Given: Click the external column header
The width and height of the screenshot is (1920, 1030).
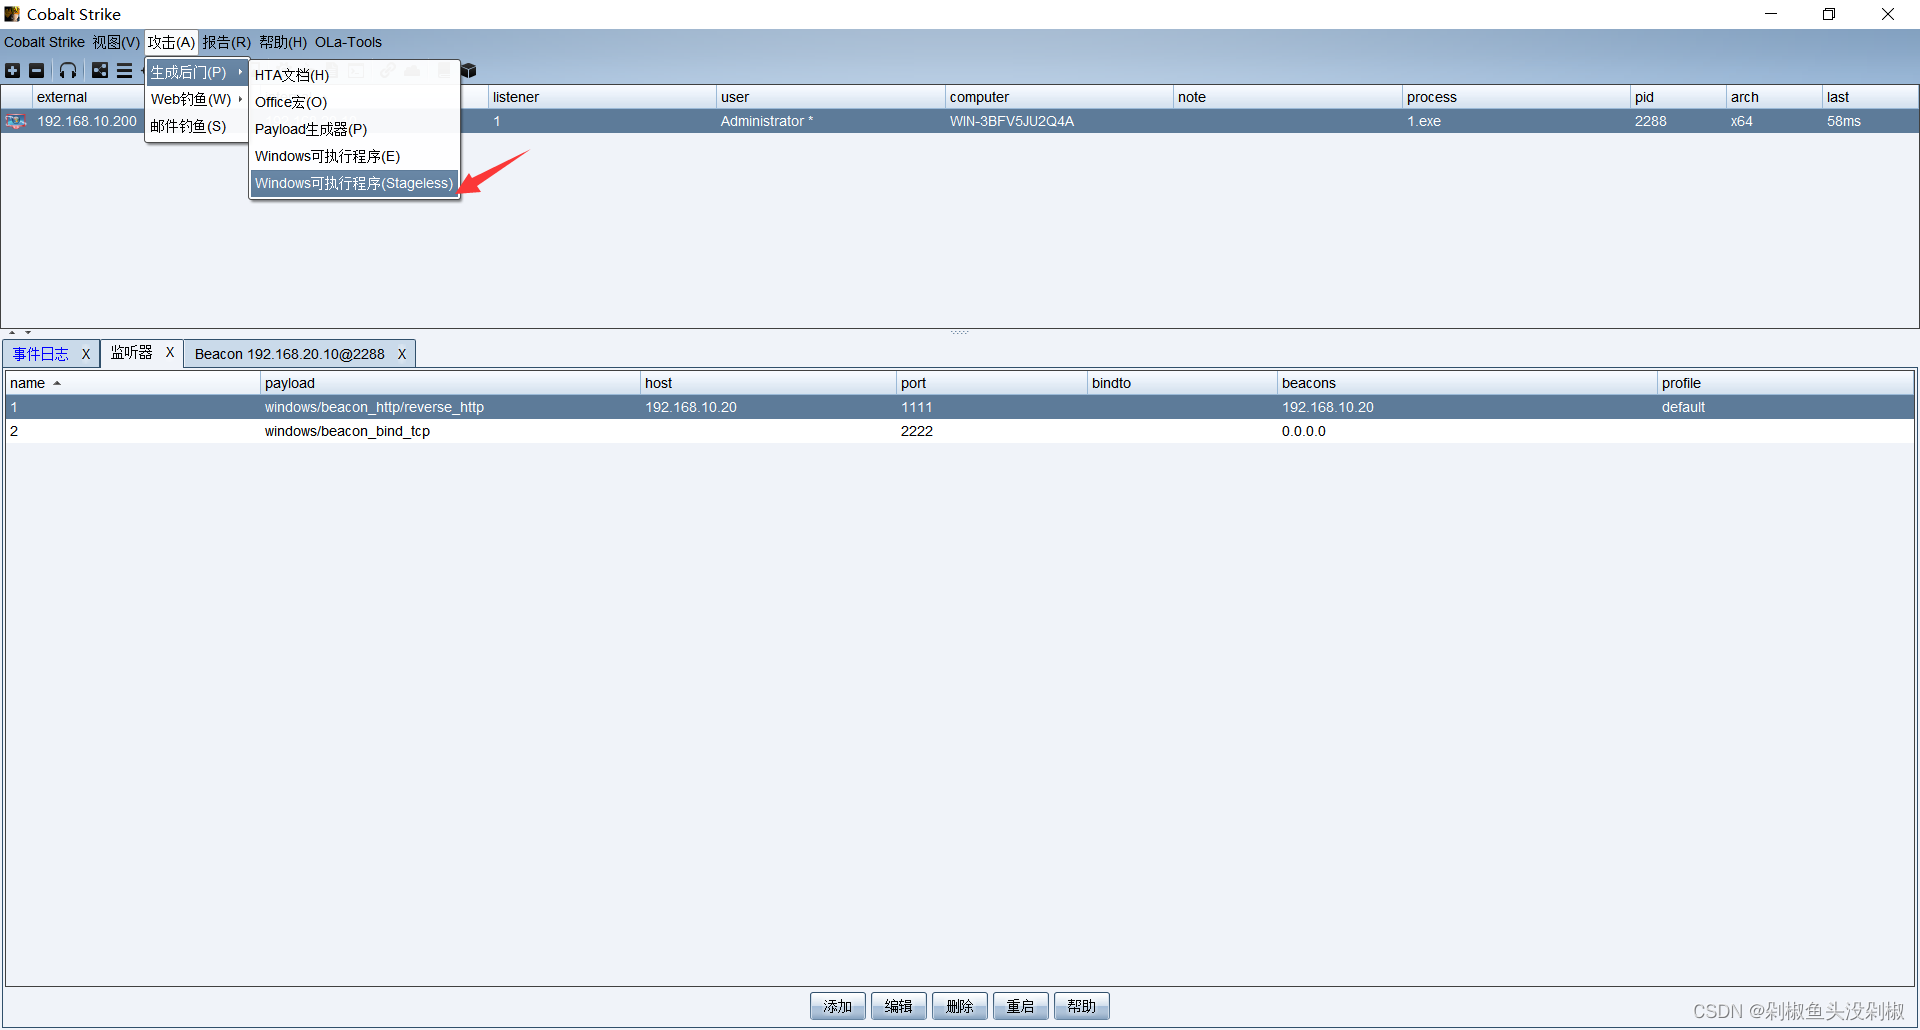Looking at the screenshot, I should point(88,97).
